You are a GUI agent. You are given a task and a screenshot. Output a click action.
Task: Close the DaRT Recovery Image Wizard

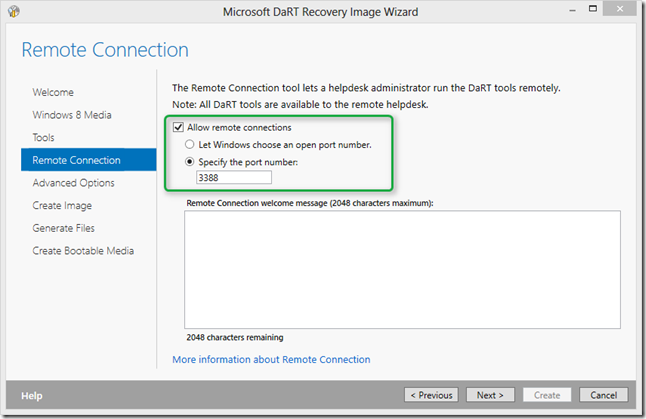pos(620,9)
